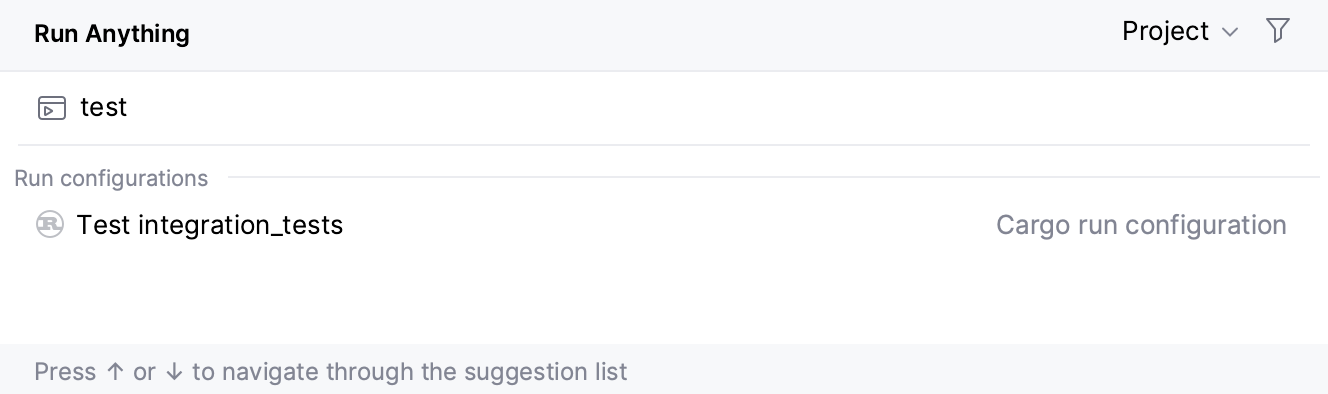Focus the search field containing test
1328x394 pixels.
tap(664, 108)
